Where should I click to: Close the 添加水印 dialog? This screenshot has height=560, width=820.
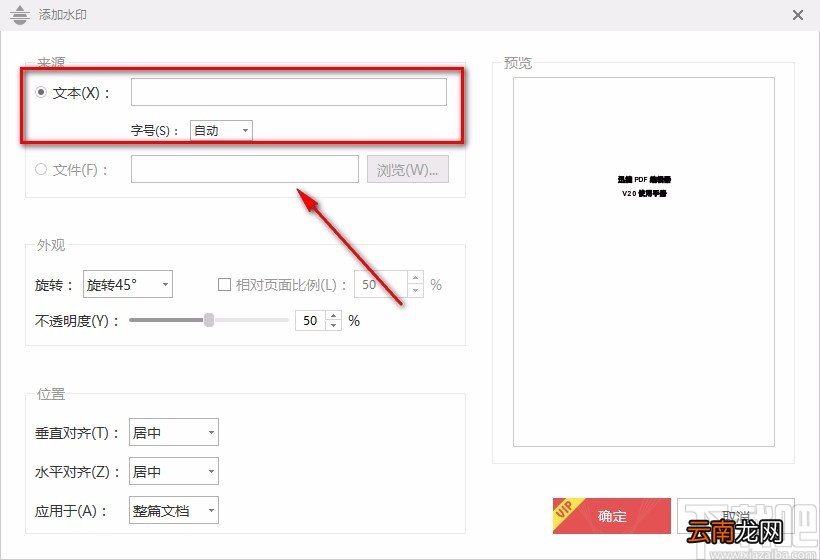pos(798,15)
